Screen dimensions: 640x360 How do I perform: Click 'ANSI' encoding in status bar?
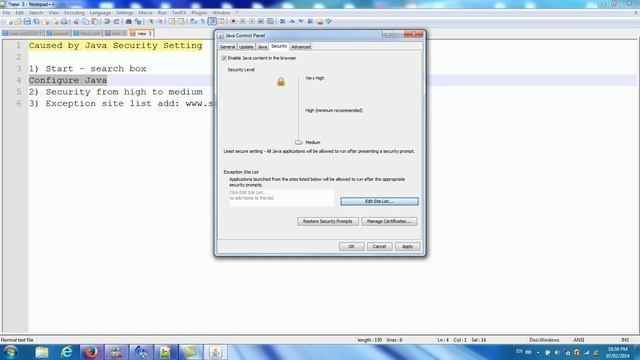(579, 340)
